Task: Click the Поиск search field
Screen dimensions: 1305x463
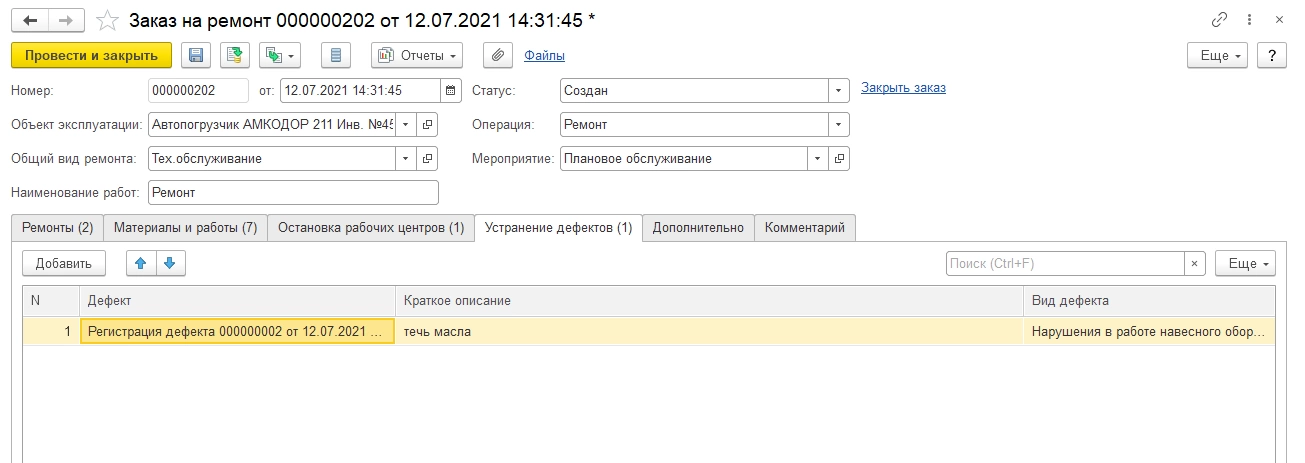Action: click(1064, 263)
